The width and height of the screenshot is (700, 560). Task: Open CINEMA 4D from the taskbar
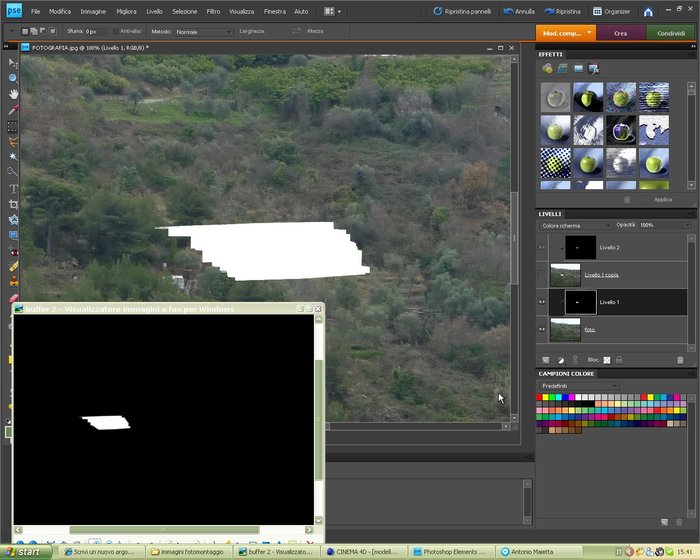(362, 552)
